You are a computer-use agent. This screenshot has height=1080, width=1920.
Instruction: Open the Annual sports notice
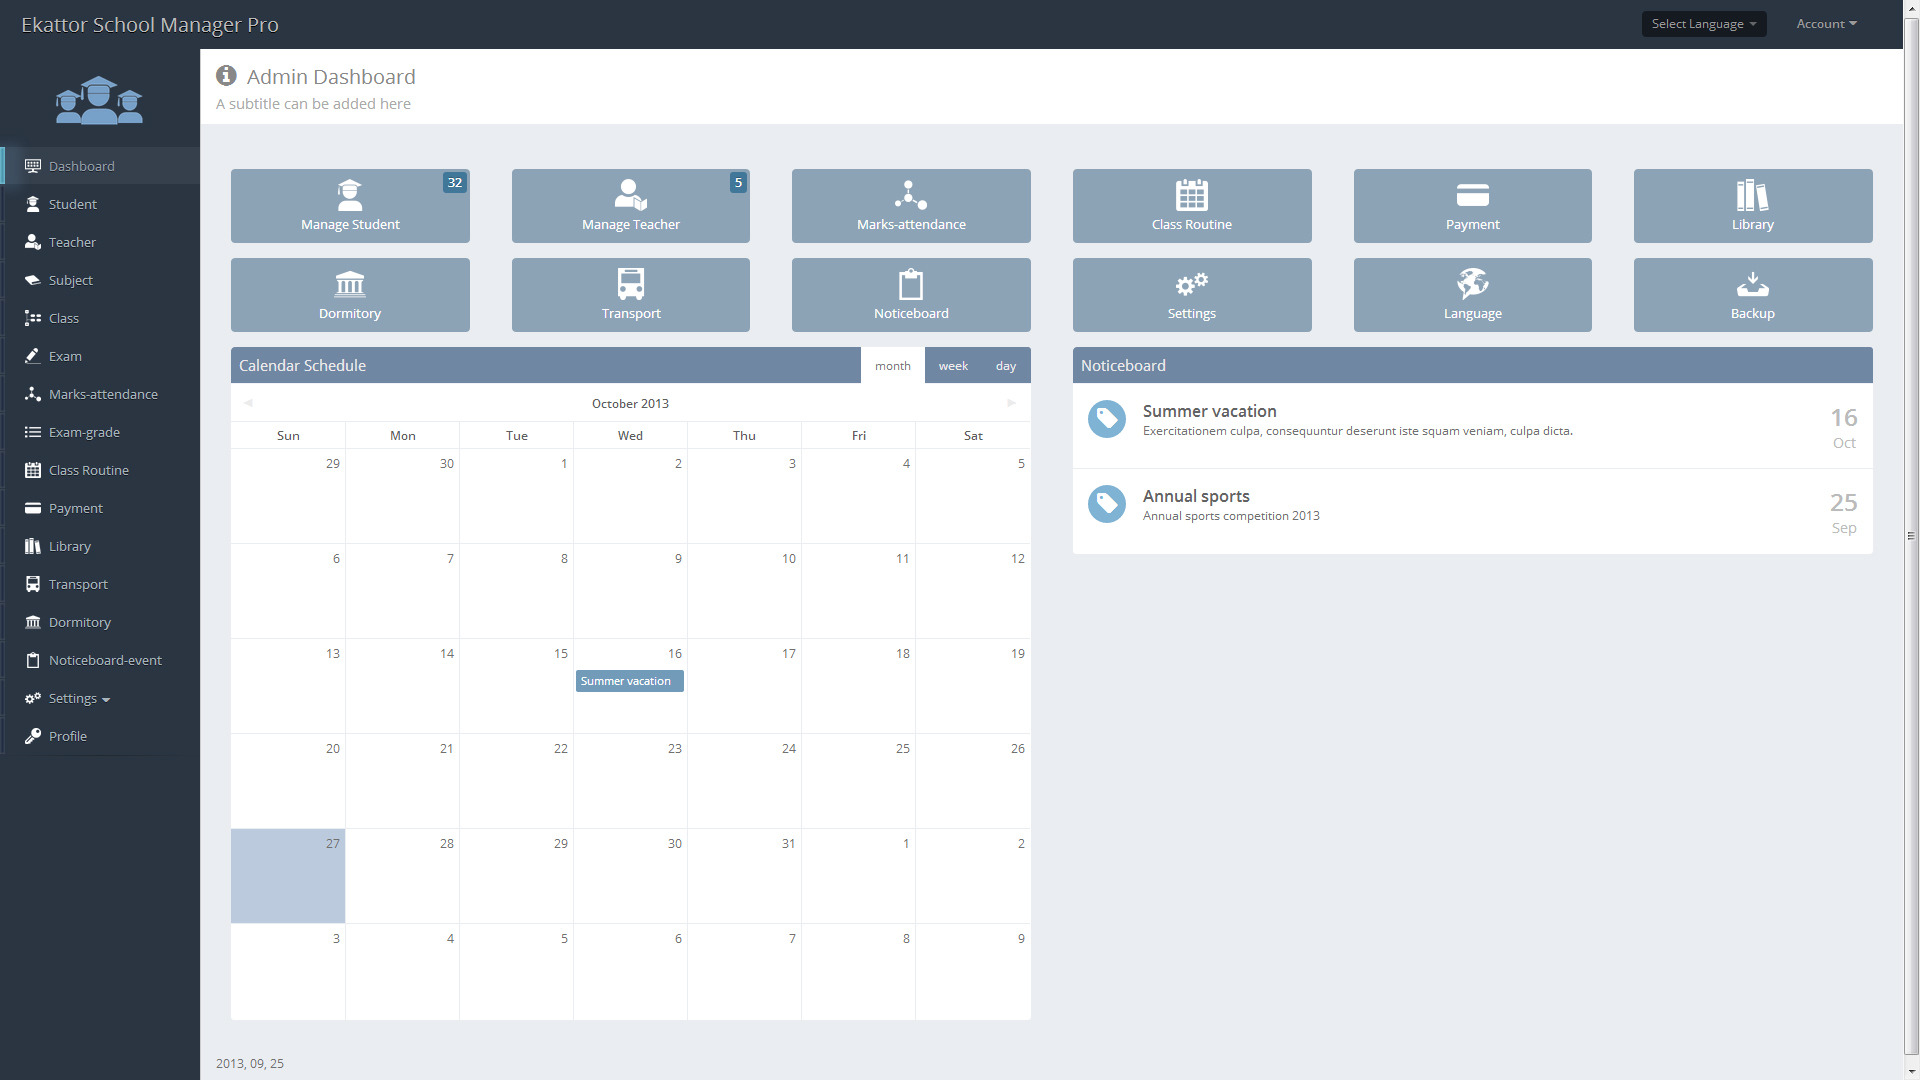pos(1196,496)
